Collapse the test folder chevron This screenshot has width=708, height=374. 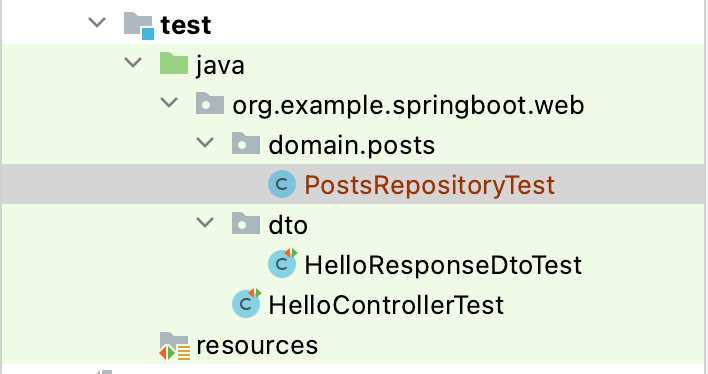click(x=97, y=23)
